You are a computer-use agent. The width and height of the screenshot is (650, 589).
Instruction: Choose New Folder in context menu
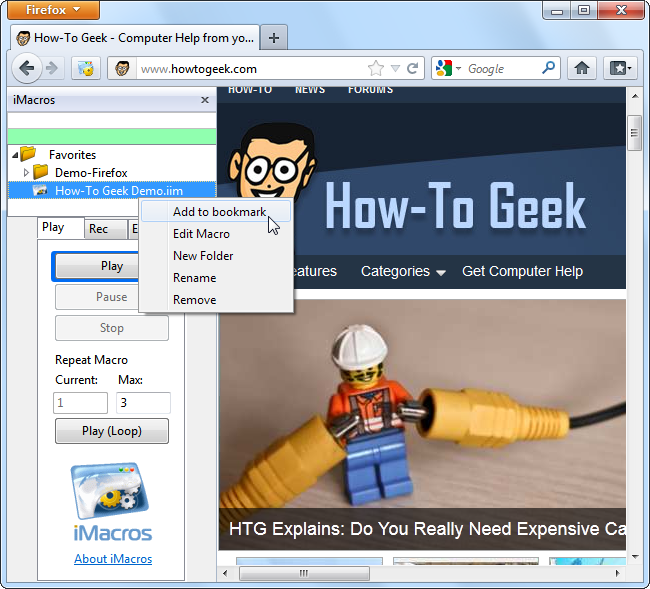(216, 256)
